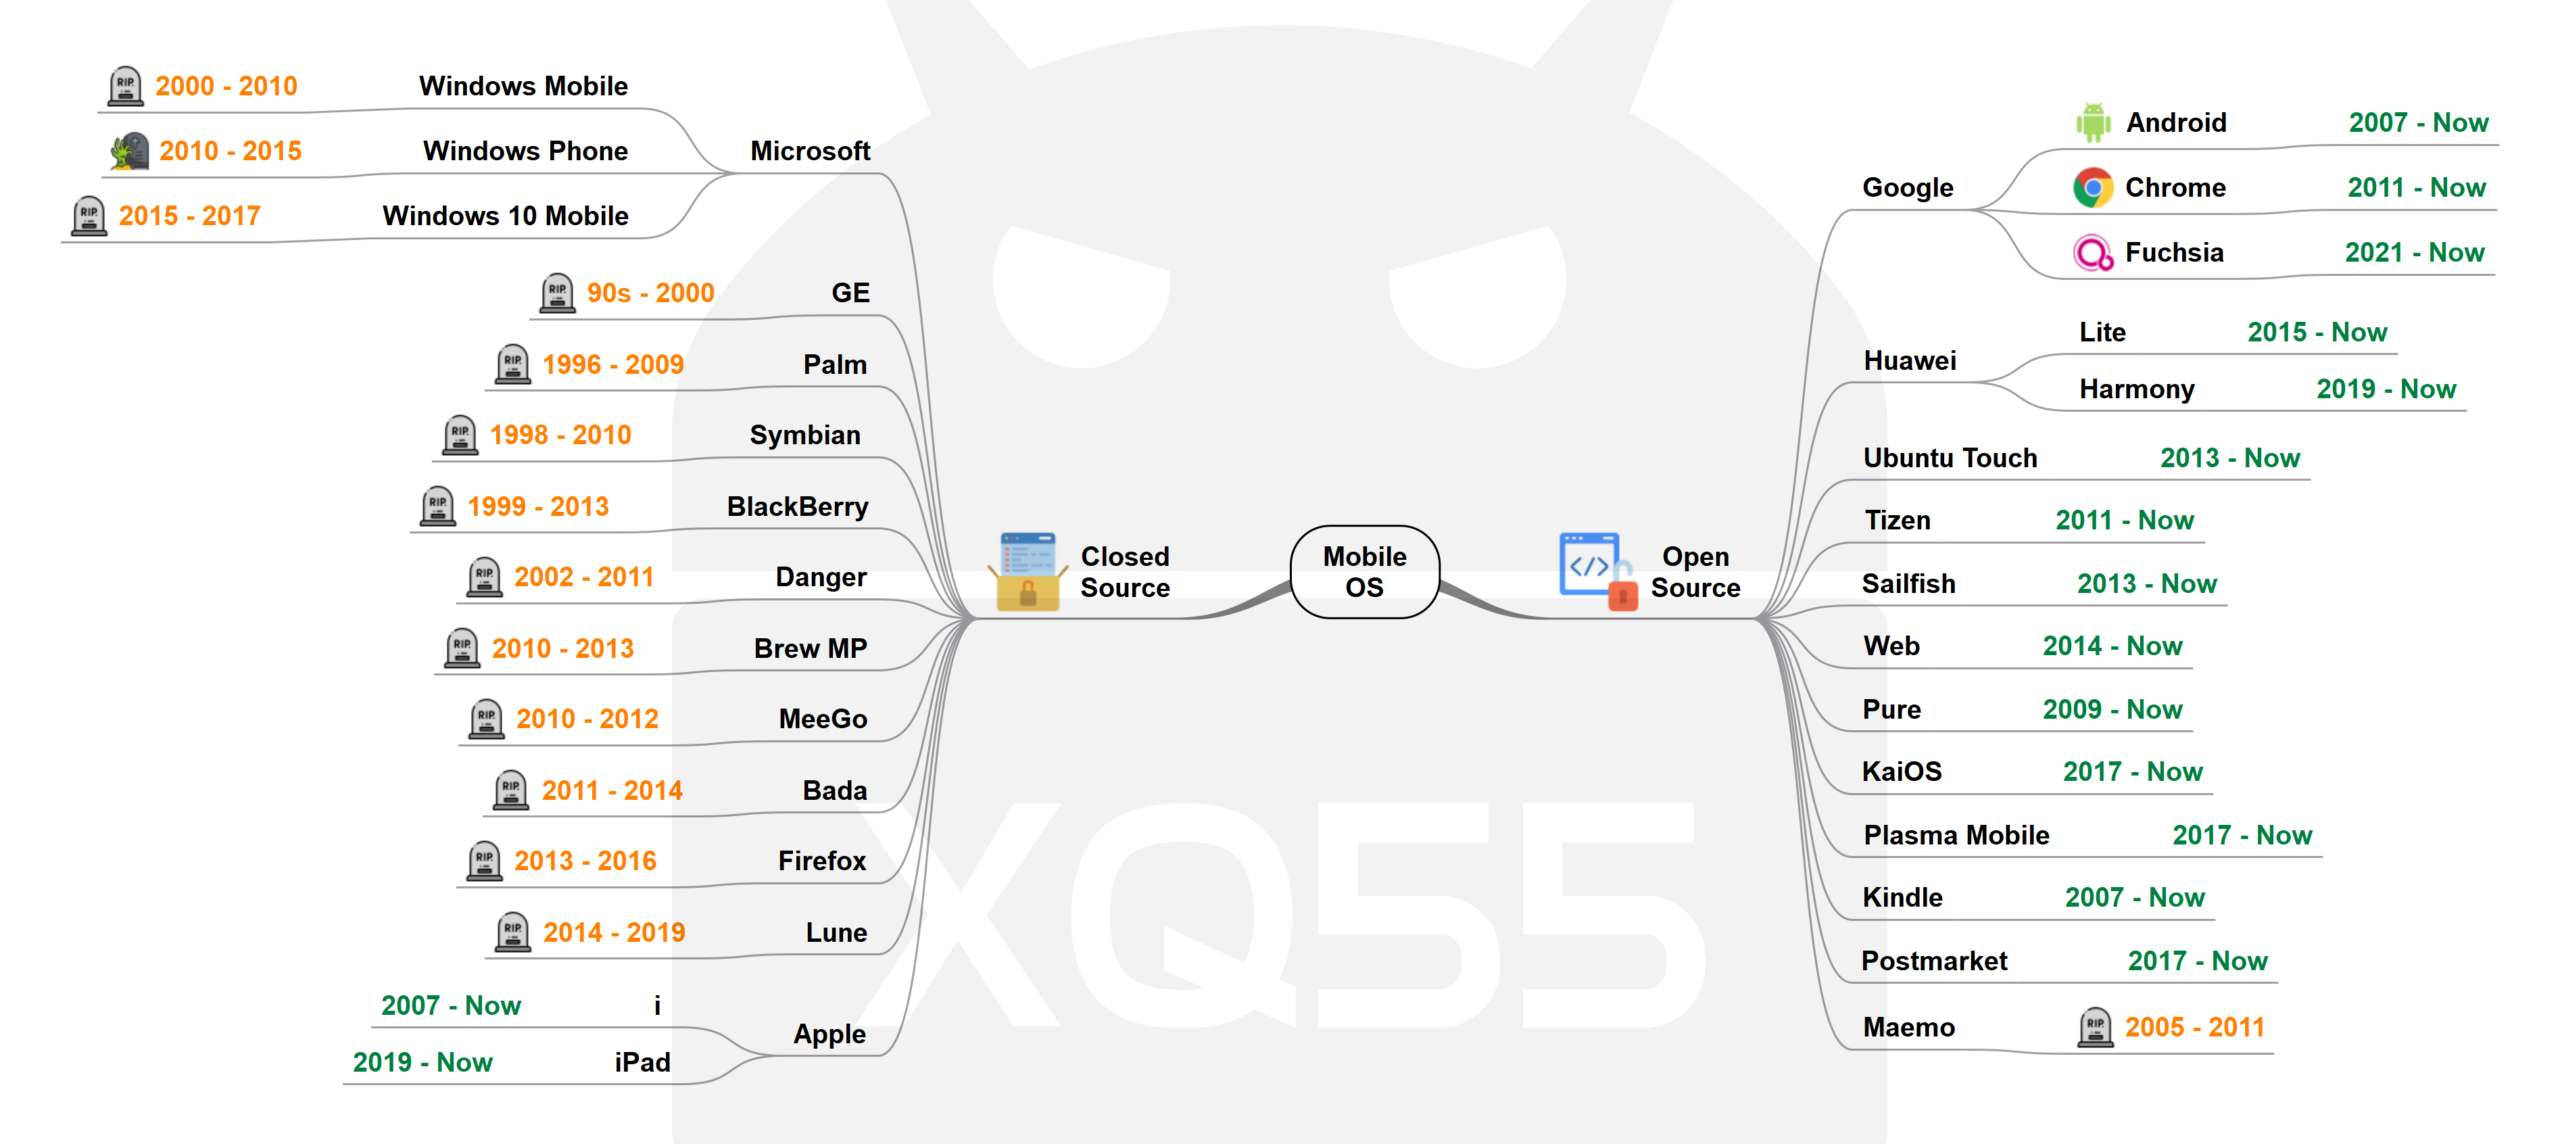Screen dimensions: 2560x1144
Task: Click the zombie tombstone beside Windows Phone
Action: (130, 151)
